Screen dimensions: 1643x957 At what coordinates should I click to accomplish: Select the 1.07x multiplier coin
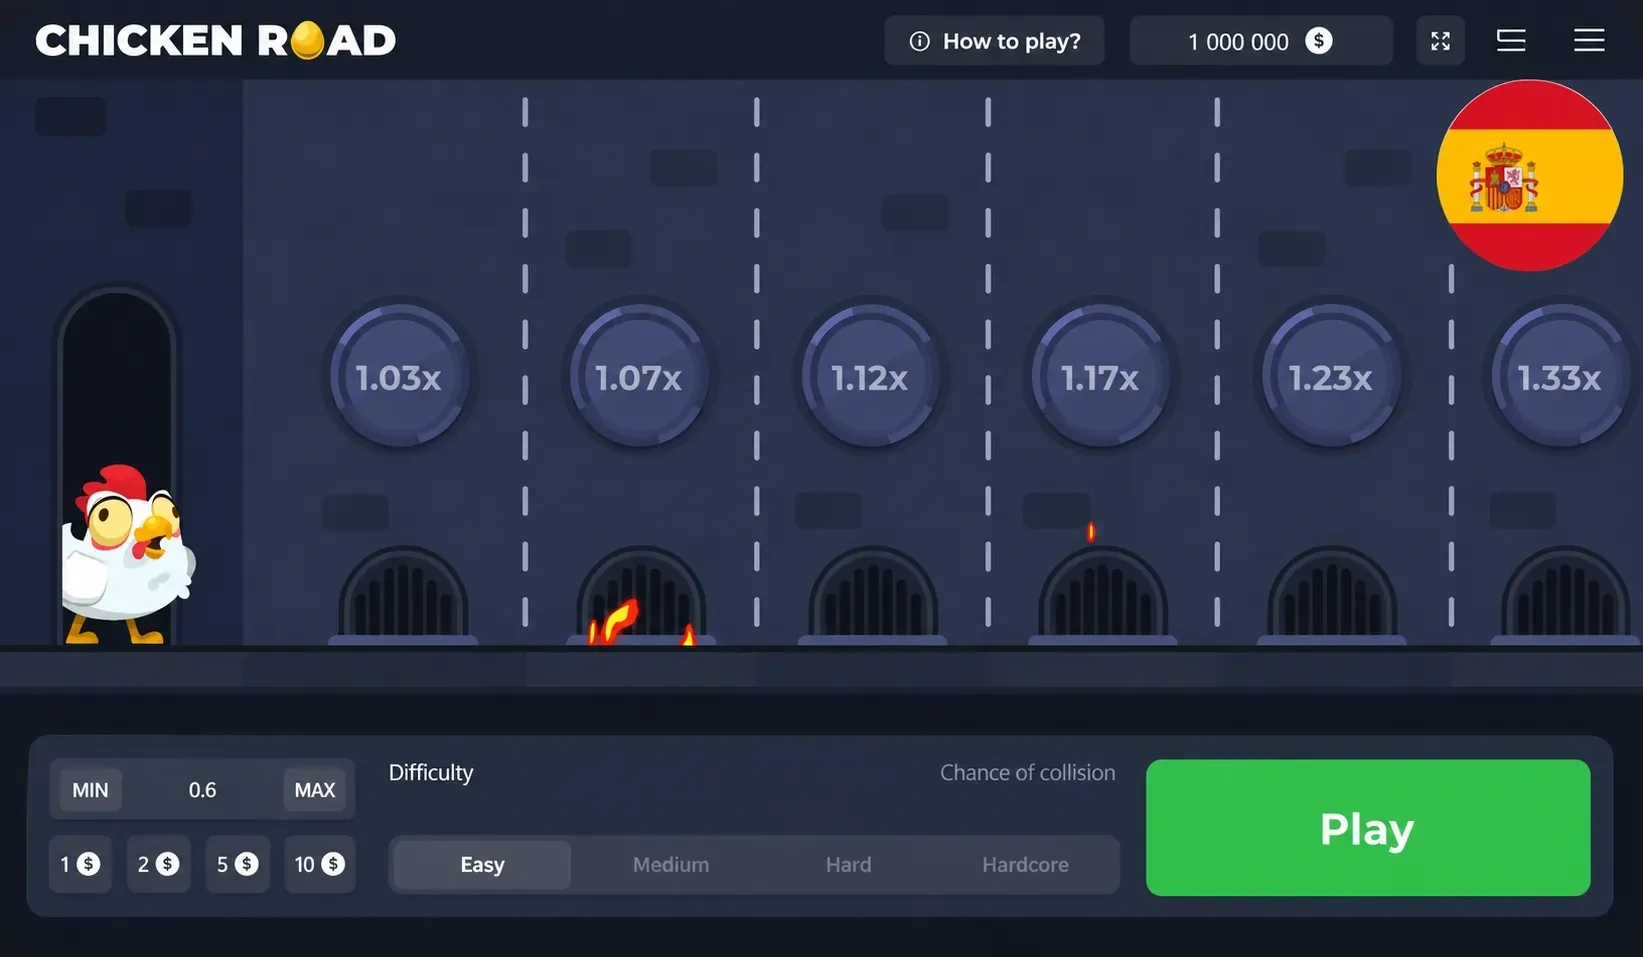coord(639,376)
